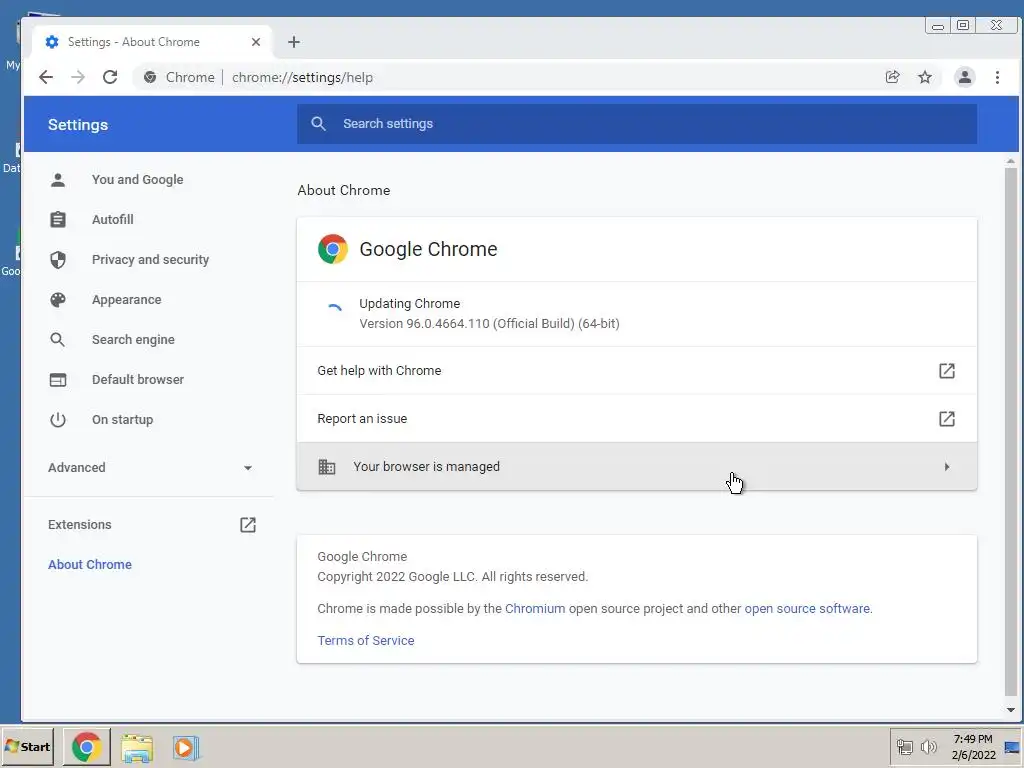Open Privacy and security section
The image size is (1024, 768).
pyautogui.click(x=150, y=259)
